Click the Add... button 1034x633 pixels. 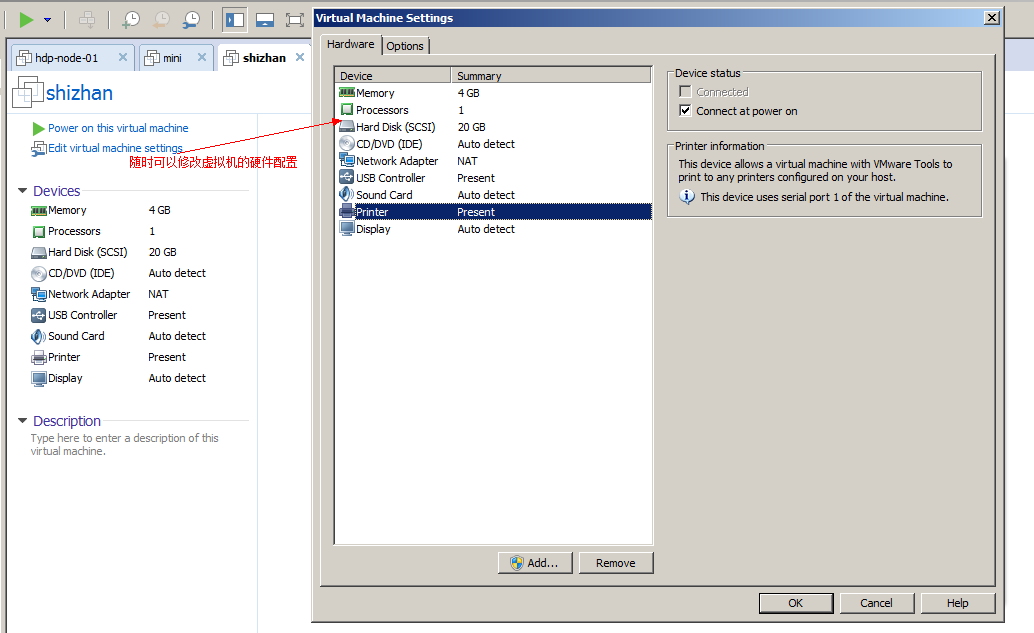[x=535, y=563]
